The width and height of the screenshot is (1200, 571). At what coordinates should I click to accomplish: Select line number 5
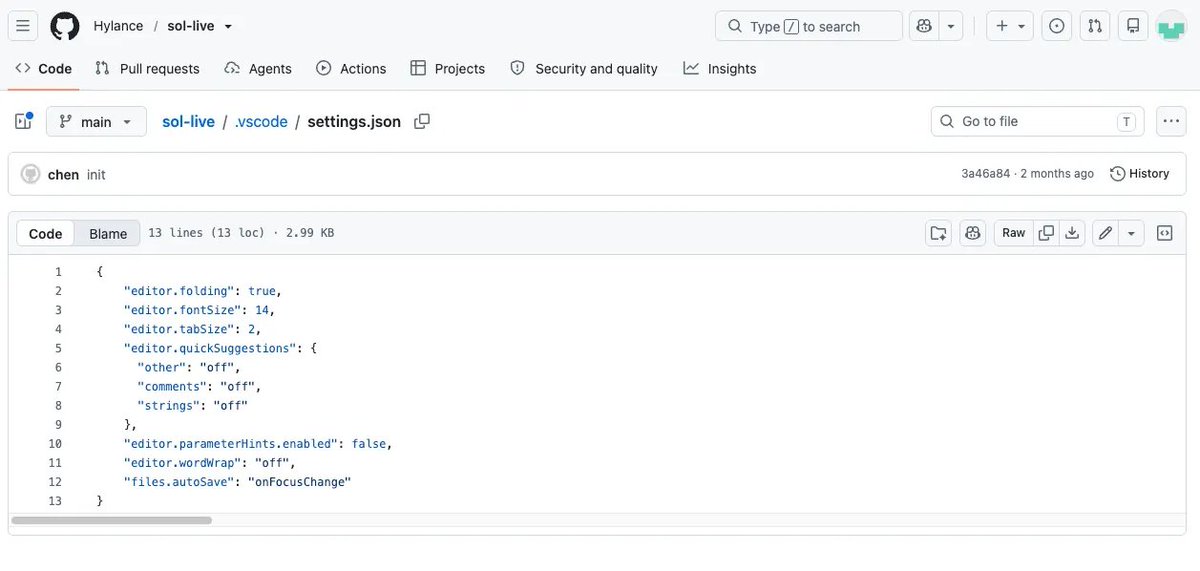click(58, 348)
